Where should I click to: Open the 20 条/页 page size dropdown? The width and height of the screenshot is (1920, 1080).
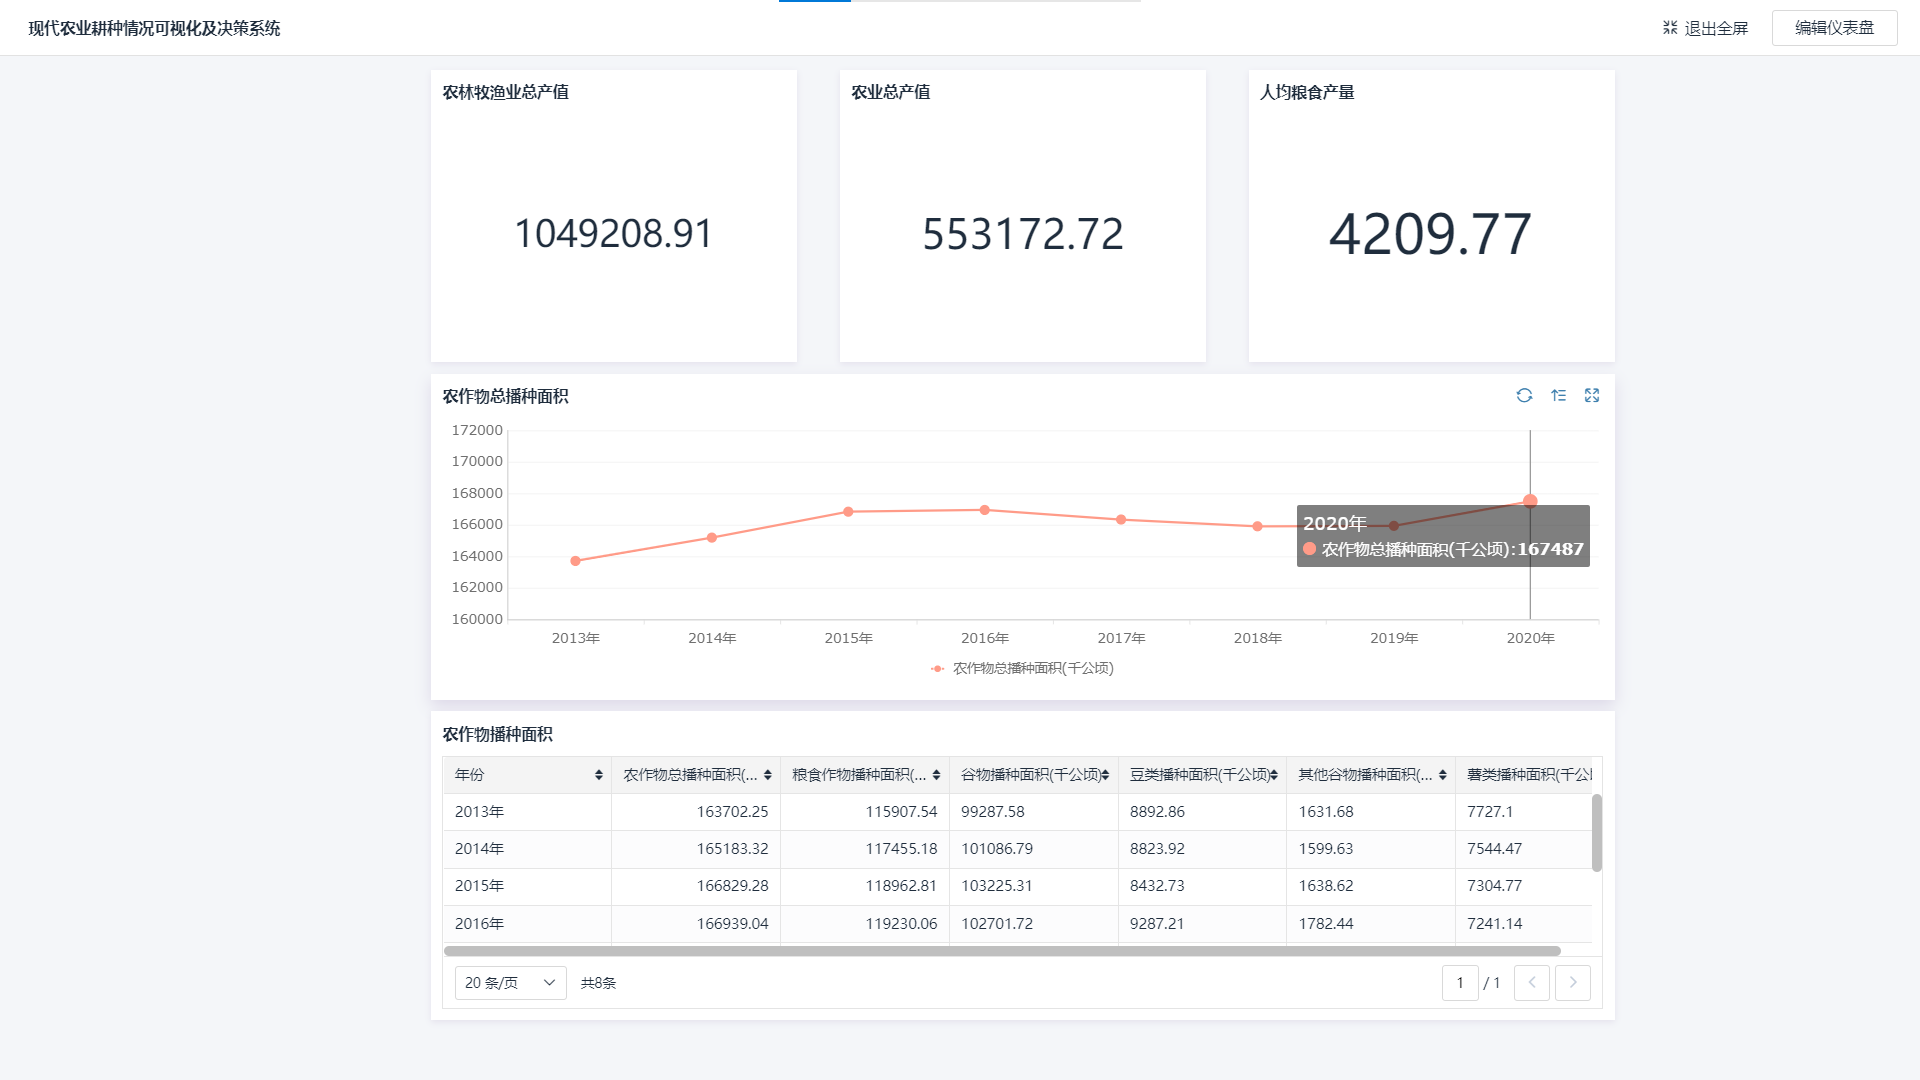click(510, 983)
